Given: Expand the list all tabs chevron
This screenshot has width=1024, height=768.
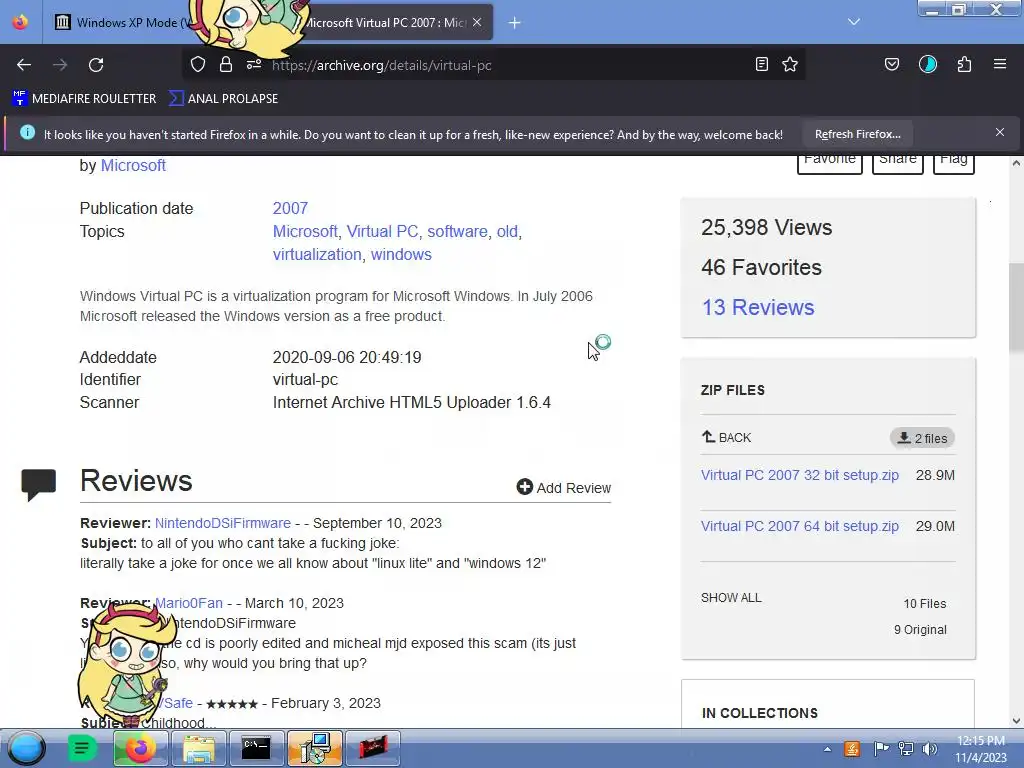Looking at the screenshot, I should 854,22.
